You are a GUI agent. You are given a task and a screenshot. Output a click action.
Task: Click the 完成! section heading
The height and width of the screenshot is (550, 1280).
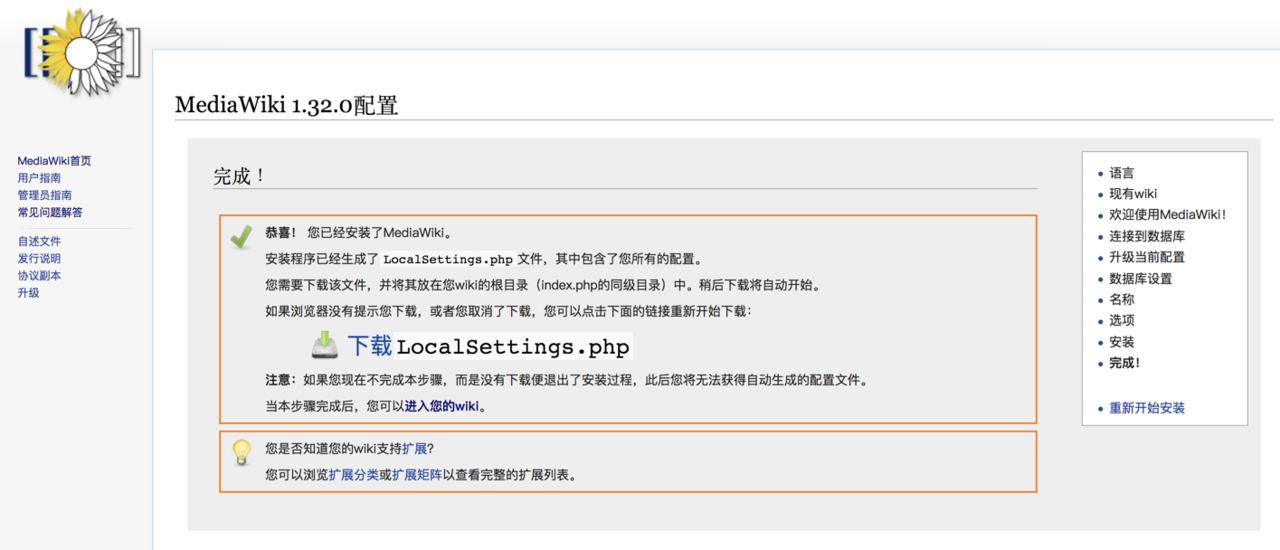click(239, 176)
